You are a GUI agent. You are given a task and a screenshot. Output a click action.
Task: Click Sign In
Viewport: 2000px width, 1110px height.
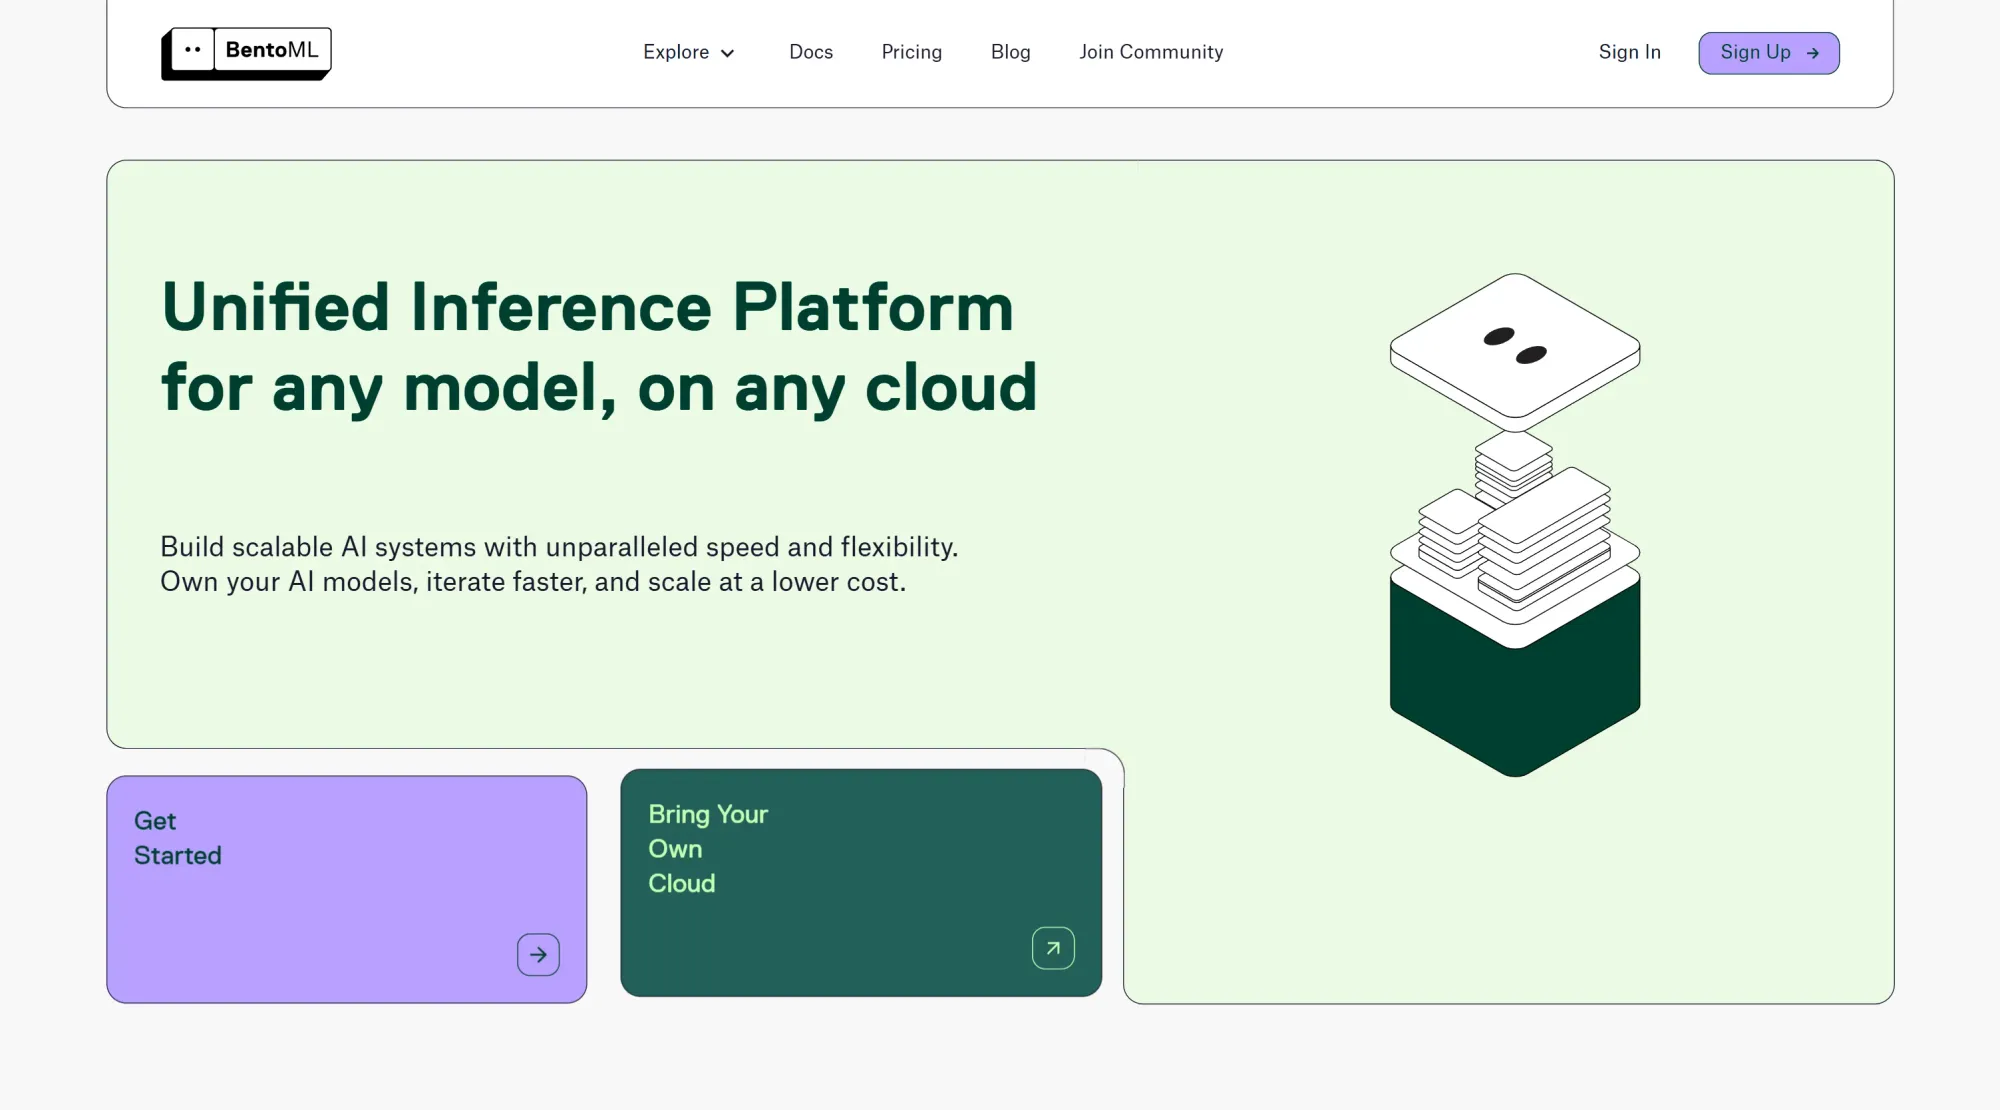coord(1629,52)
